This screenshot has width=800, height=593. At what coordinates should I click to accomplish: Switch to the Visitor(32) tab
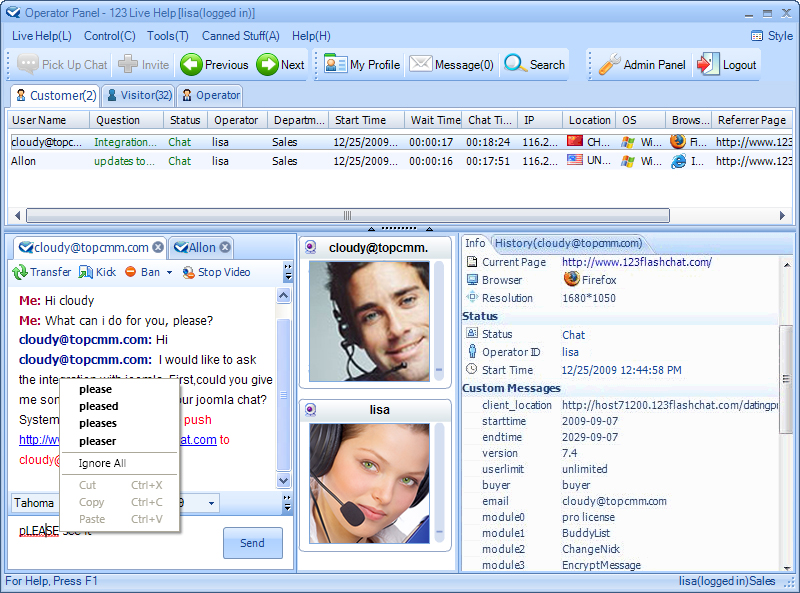point(139,95)
